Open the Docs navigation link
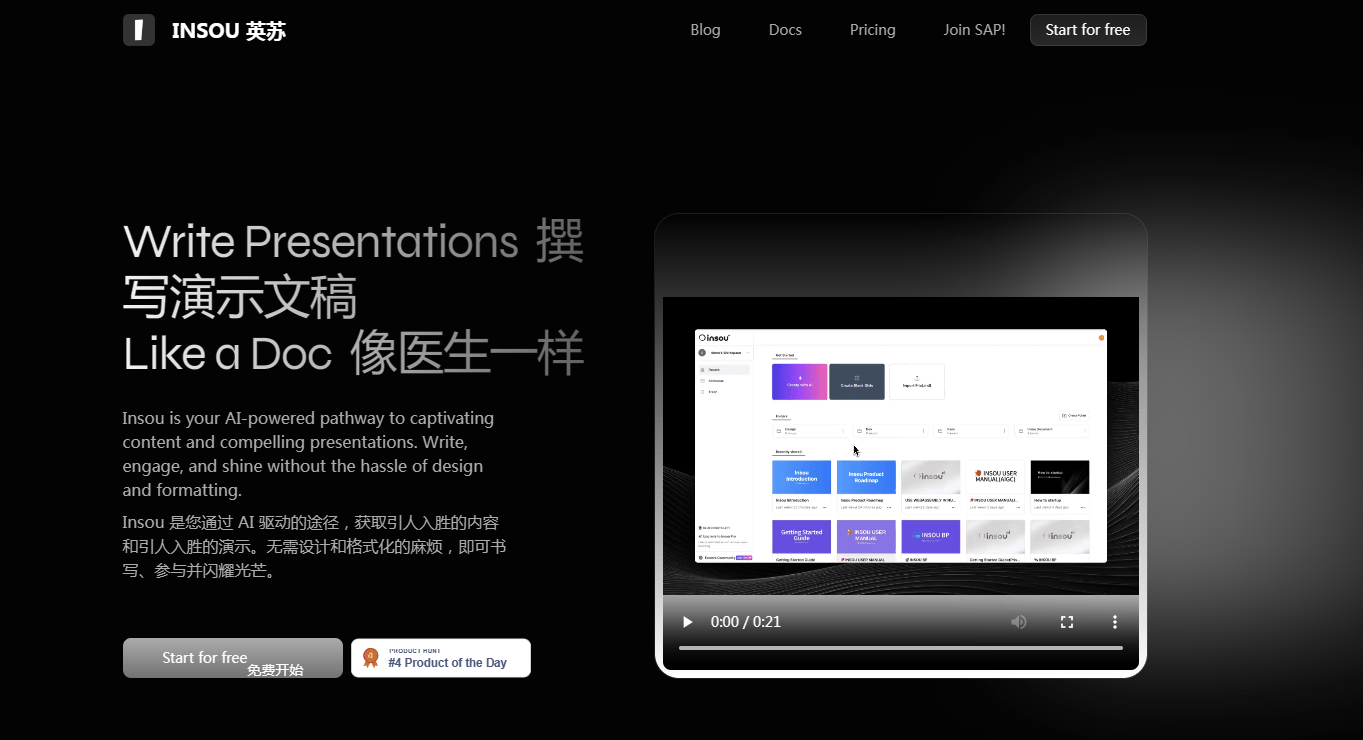1363x740 pixels. [x=785, y=30]
